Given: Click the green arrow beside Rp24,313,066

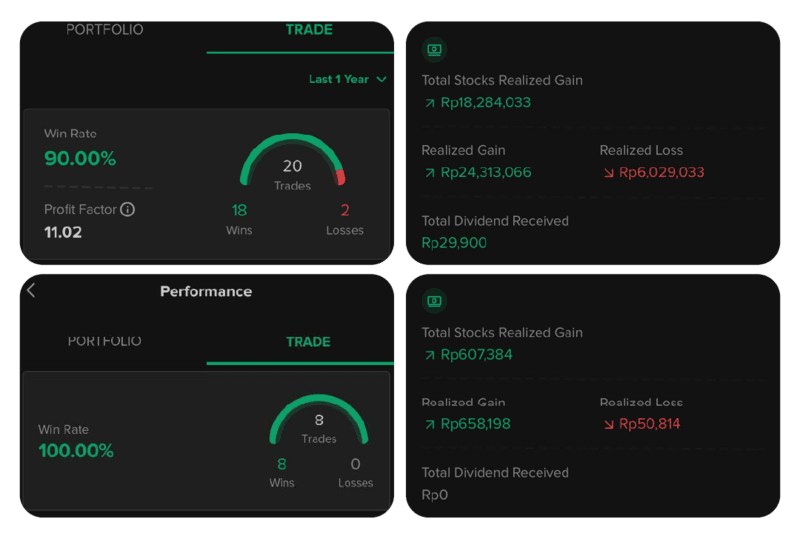Looking at the screenshot, I should click(x=429, y=173).
